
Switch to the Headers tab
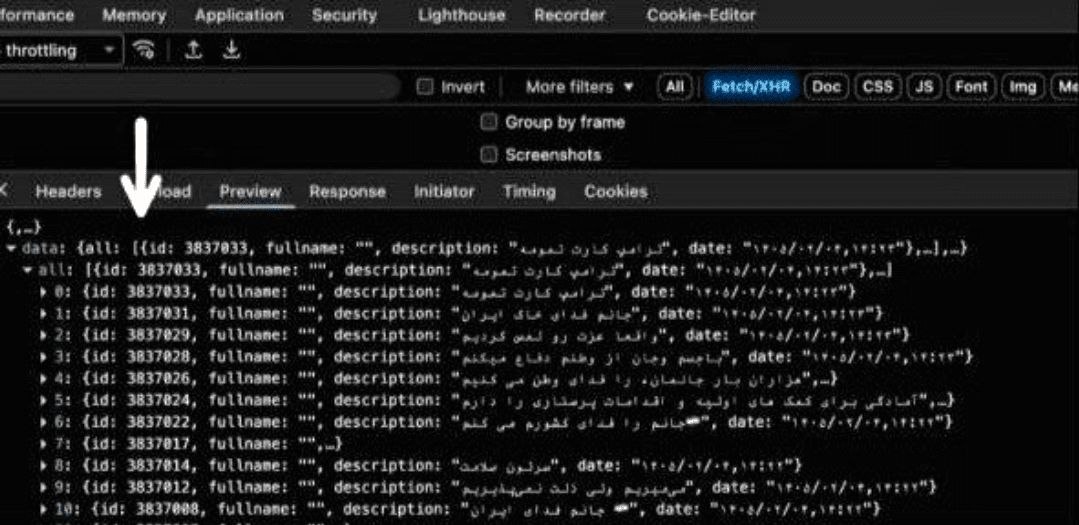click(68, 191)
